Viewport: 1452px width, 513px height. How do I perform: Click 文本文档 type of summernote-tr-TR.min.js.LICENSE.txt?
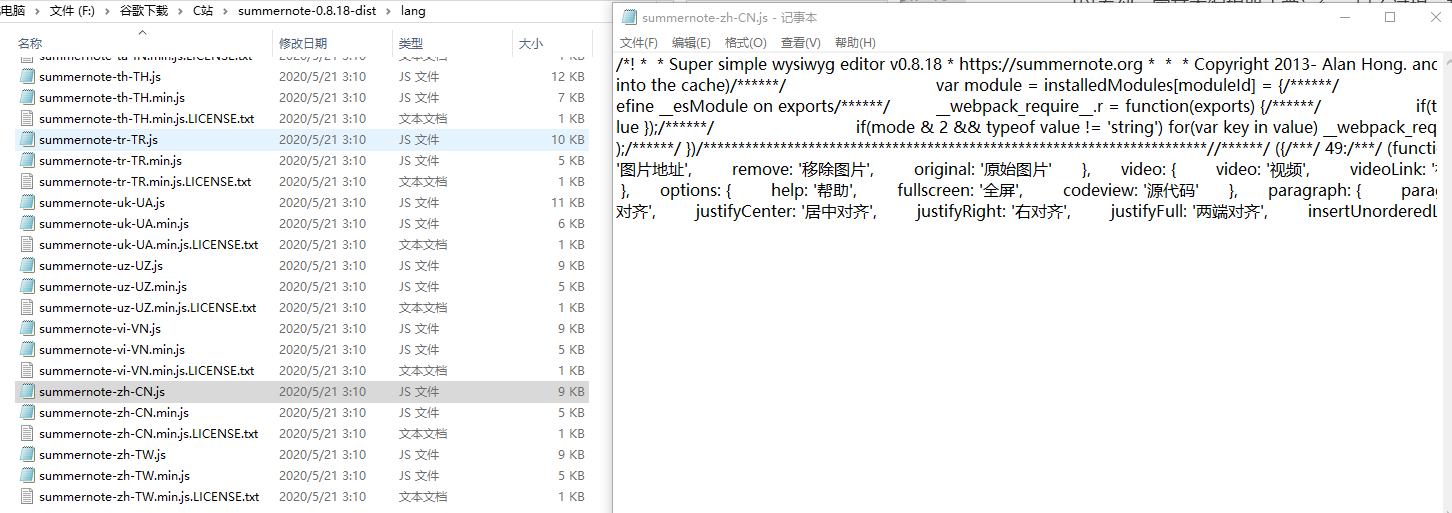pyautogui.click(x=423, y=182)
